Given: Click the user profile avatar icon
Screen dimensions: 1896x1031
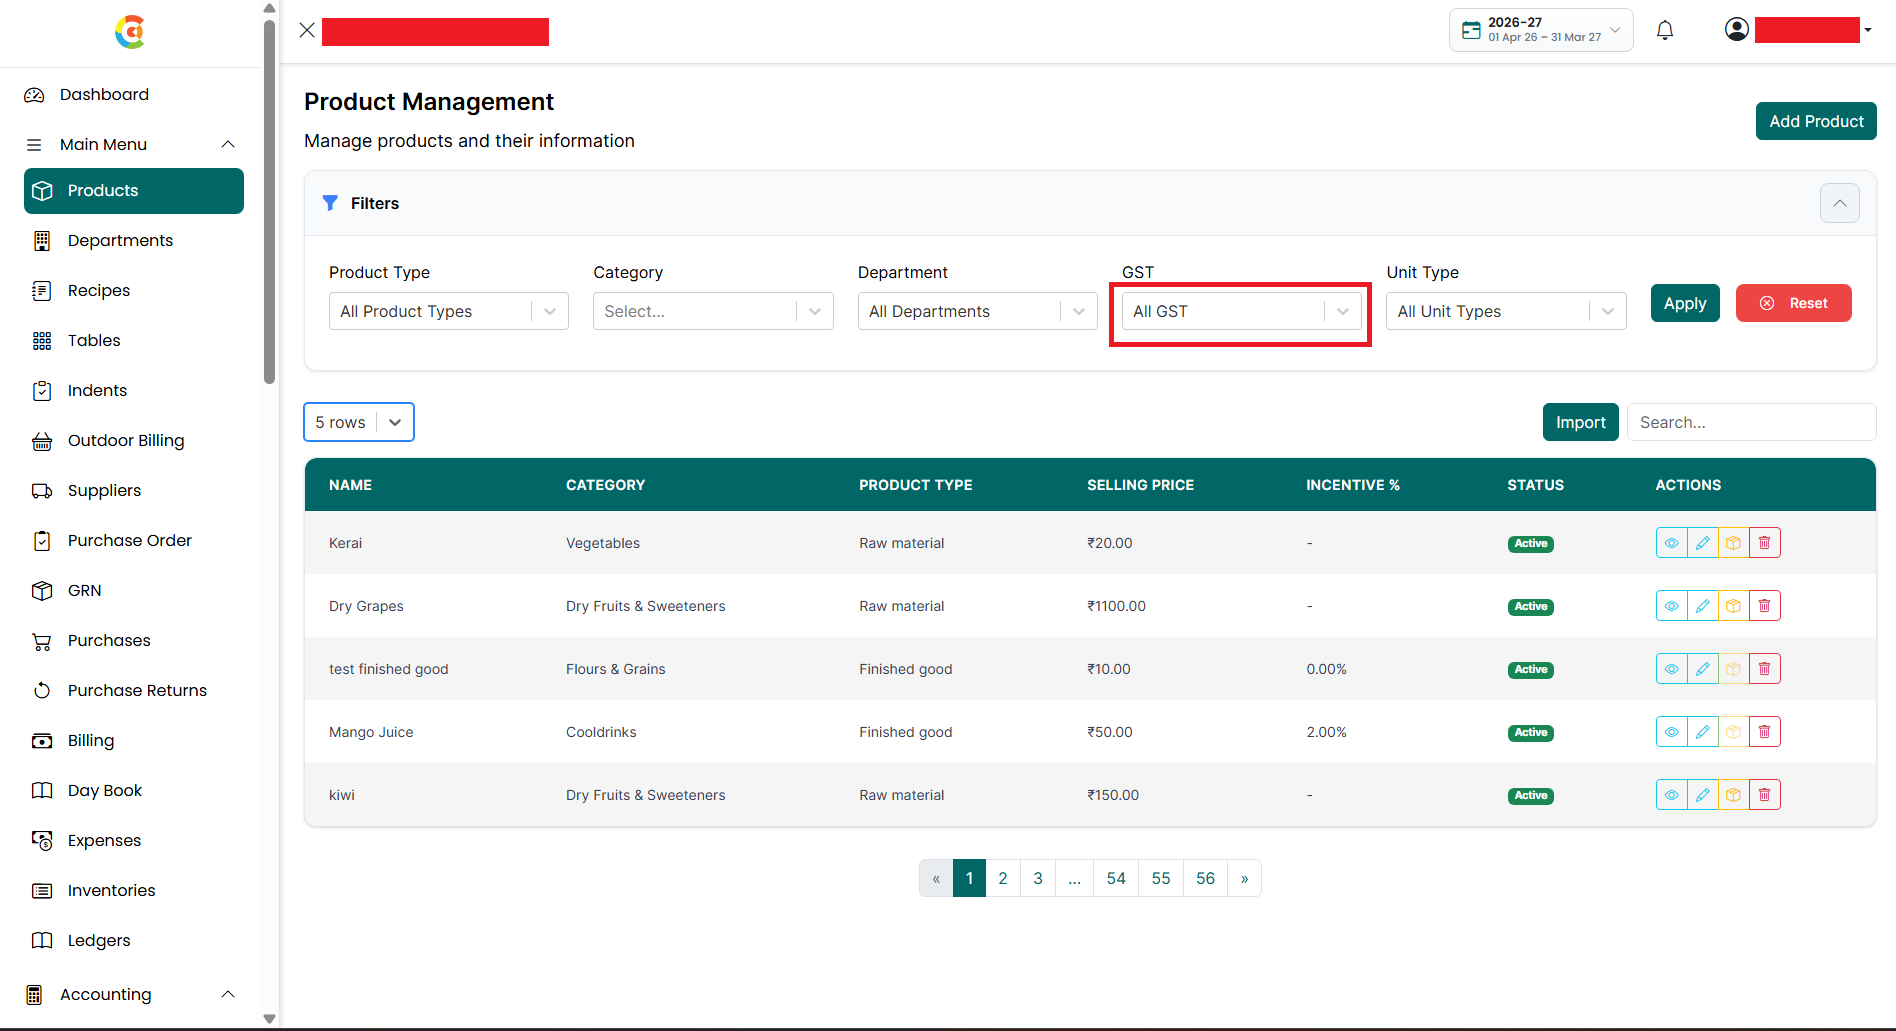Looking at the screenshot, I should (x=1737, y=30).
